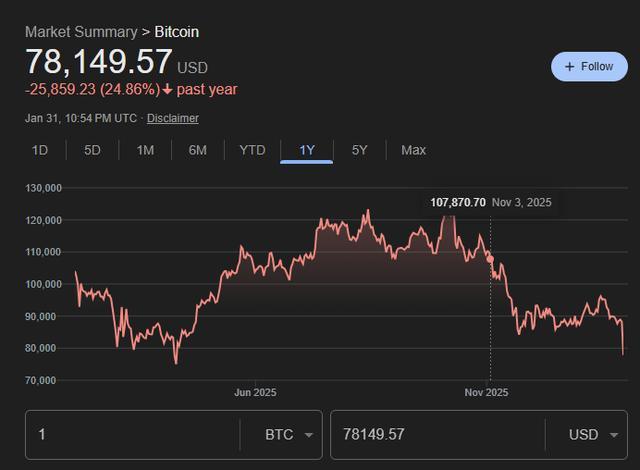Switch to the 5D time range
Screen dimensions: 640x470
coord(92,150)
